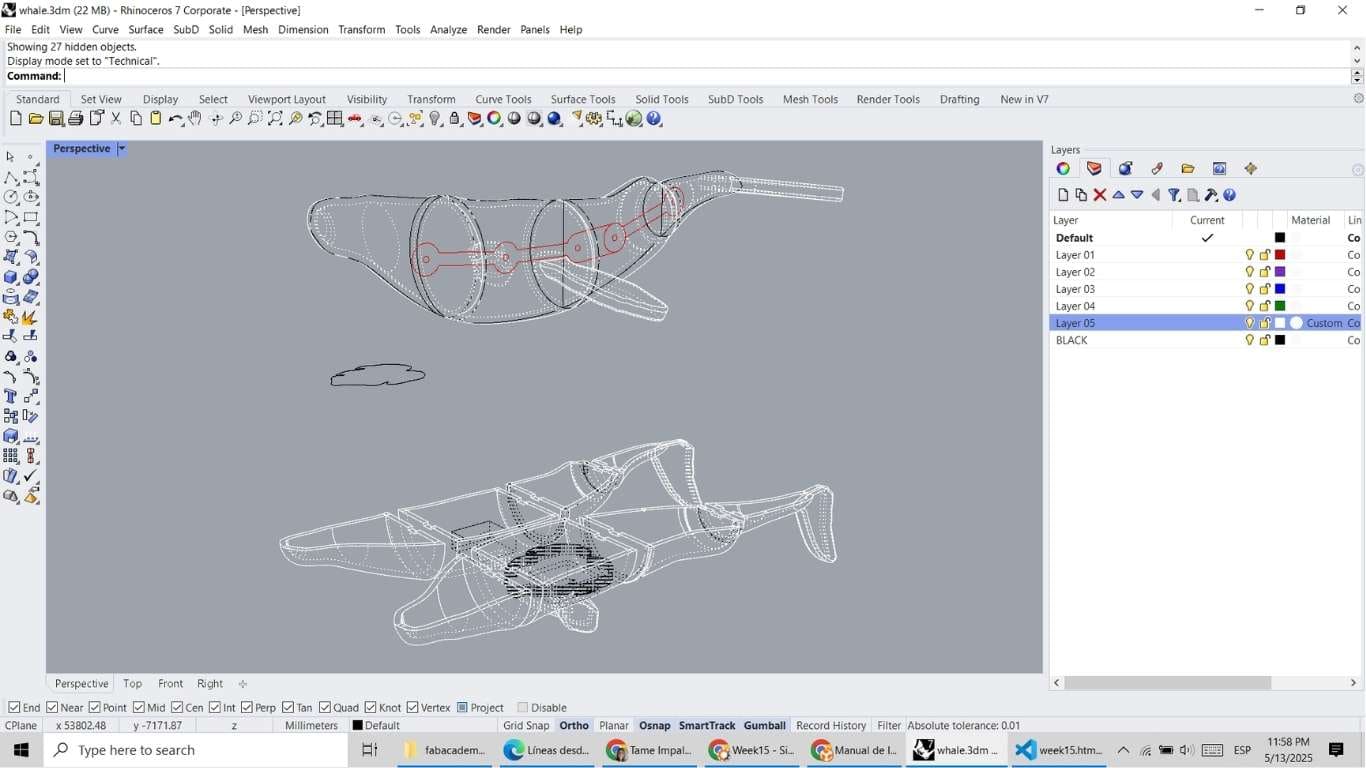Open the Perspective viewport dropdown arrow

tap(121, 149)
